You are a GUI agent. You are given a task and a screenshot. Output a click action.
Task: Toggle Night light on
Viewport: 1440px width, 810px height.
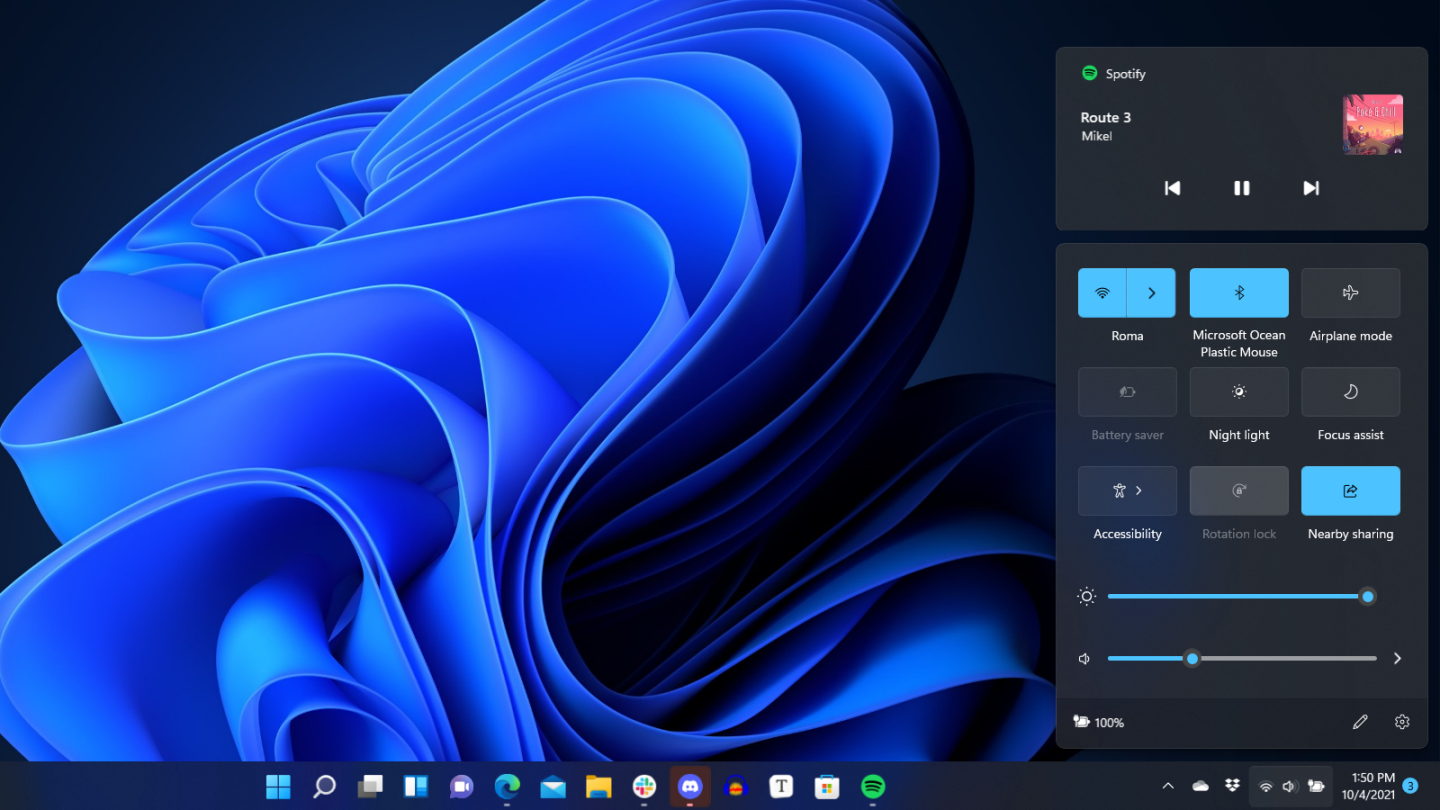(1239, 392)
